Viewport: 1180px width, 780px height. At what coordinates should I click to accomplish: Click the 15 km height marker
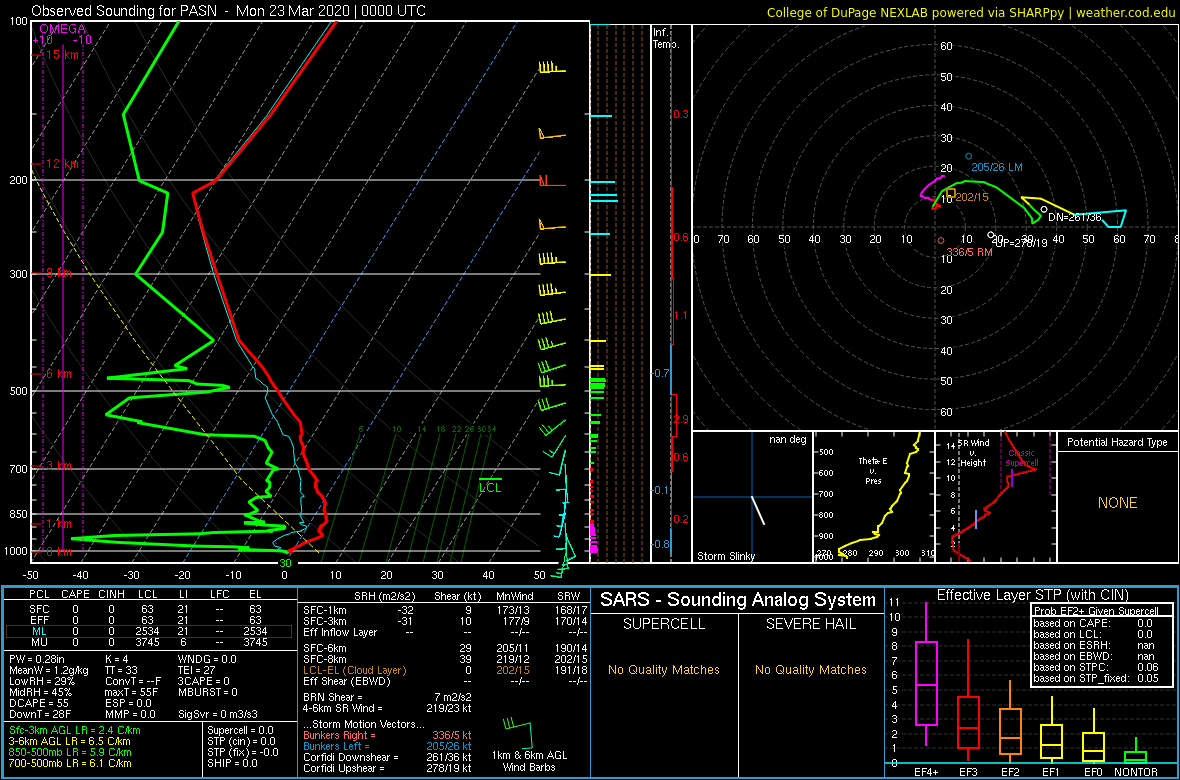click(x=63, y=55)
